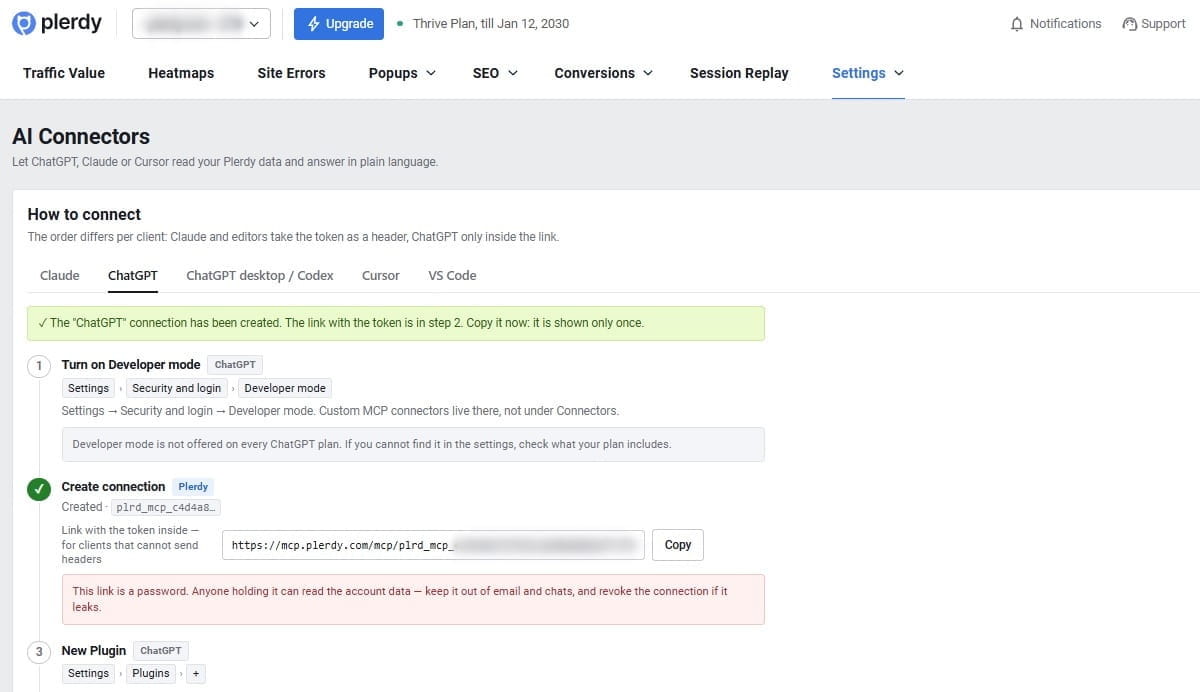Click the Settings chip under Turn on Developer mode

tap(88, 388)
